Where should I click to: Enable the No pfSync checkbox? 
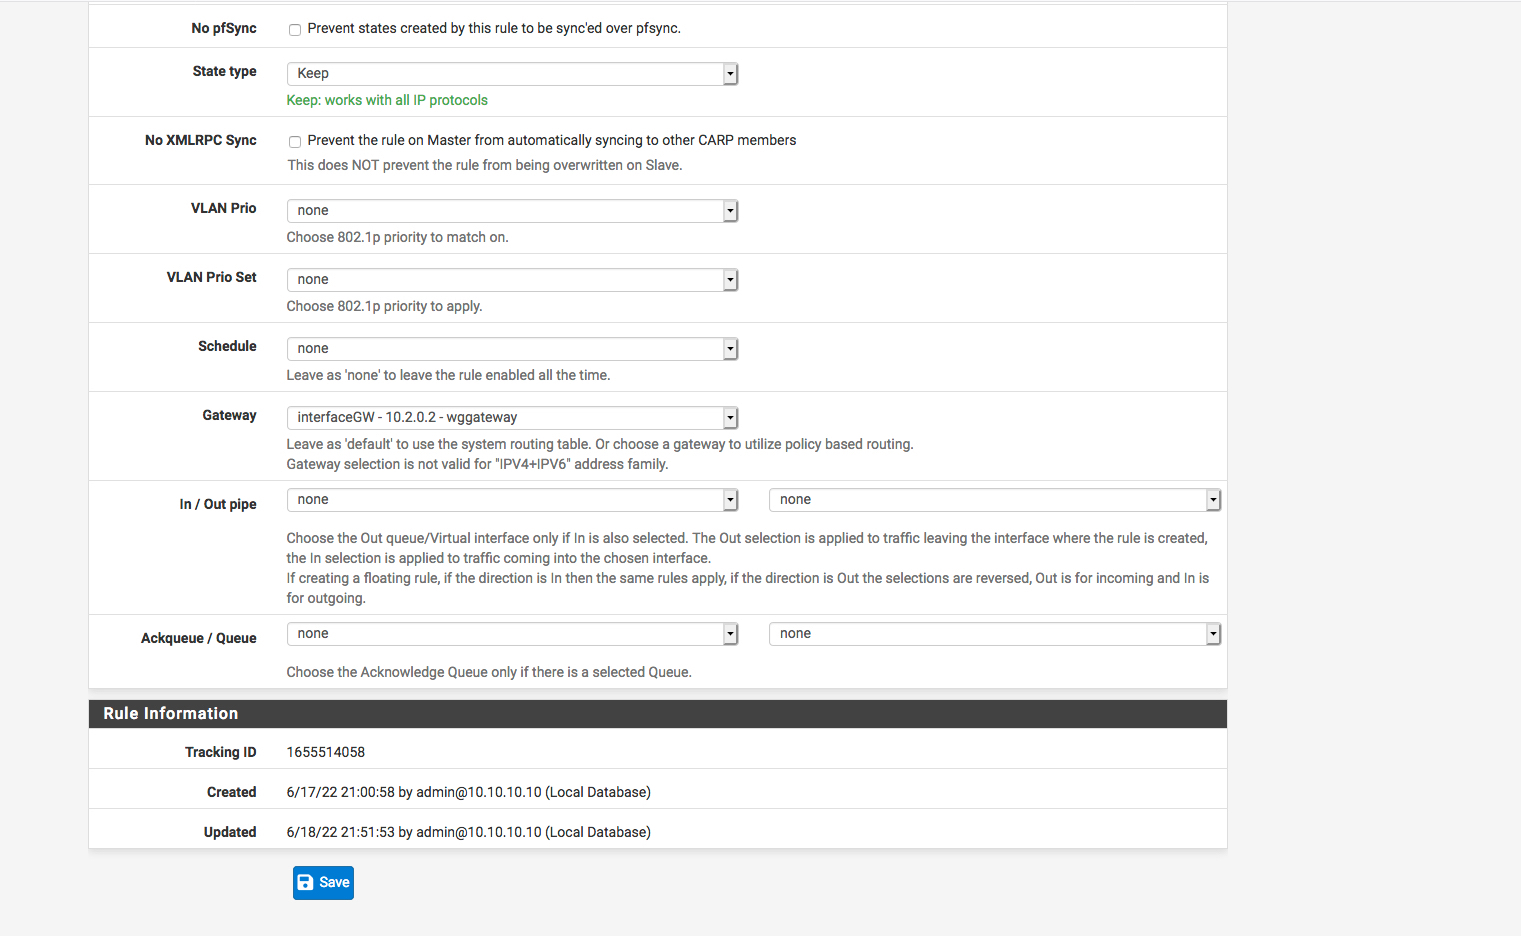[x=295, y=30]
